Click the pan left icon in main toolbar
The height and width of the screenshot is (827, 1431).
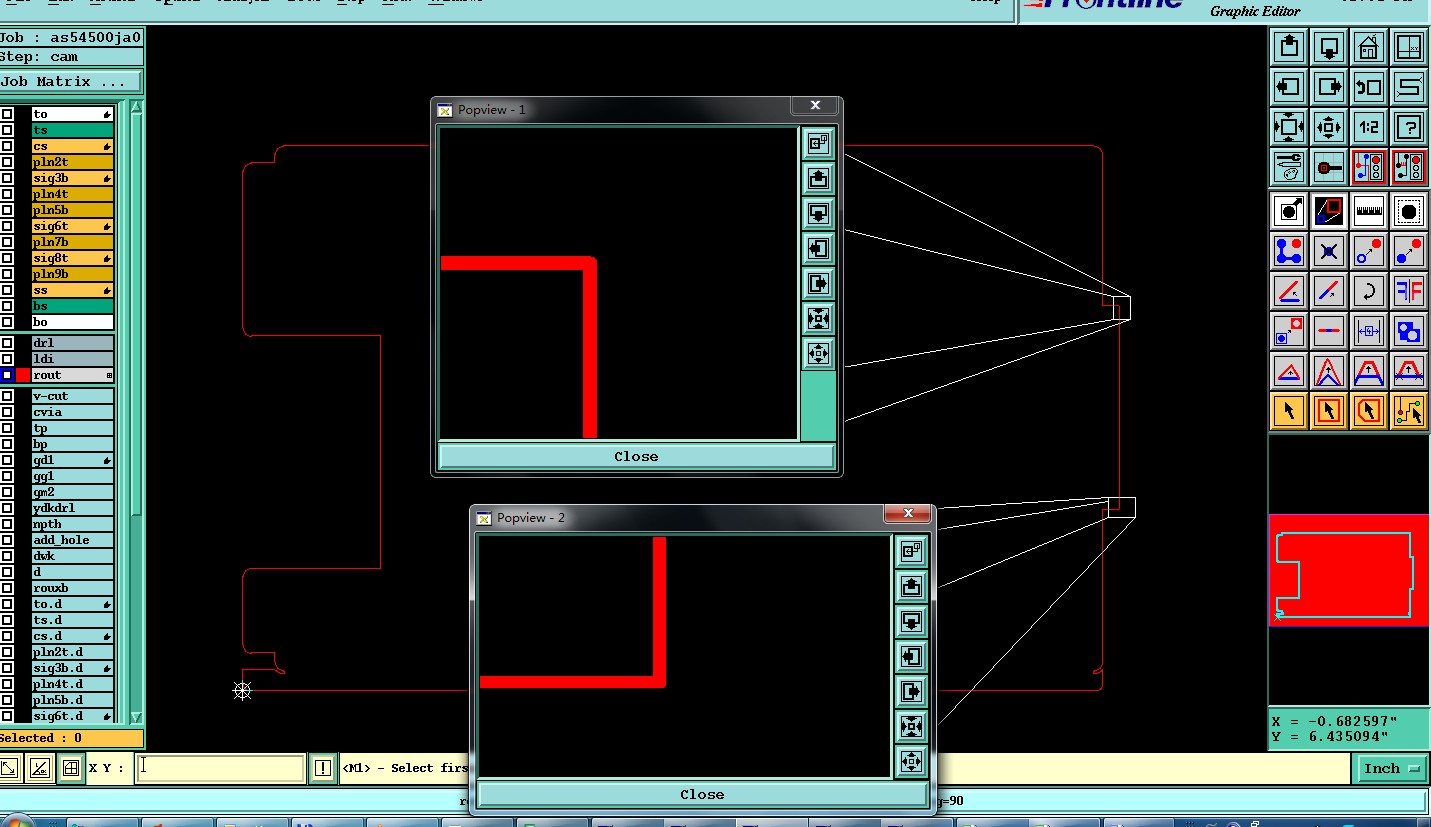(x=1289, y=87)
